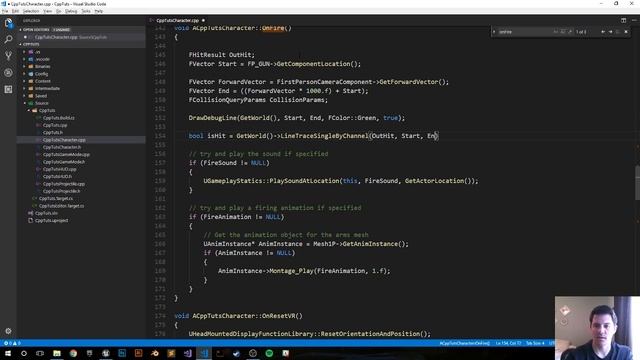Open the Manage gear at activity bar bottom
Image resolution: width=640 pixels, height=360 pixels.
pyautogui.click(x=8, y=331)
